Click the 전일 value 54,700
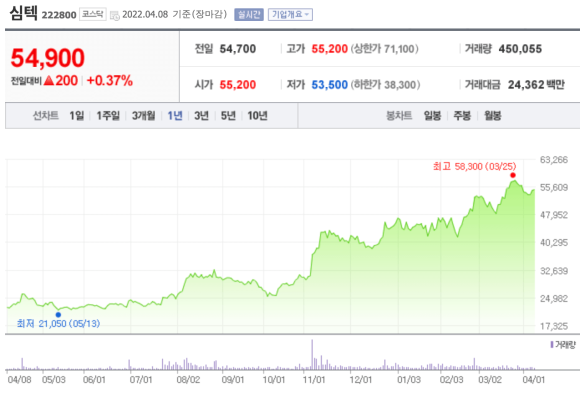Viewport: 580px width, 393px height. coord(238,49)
